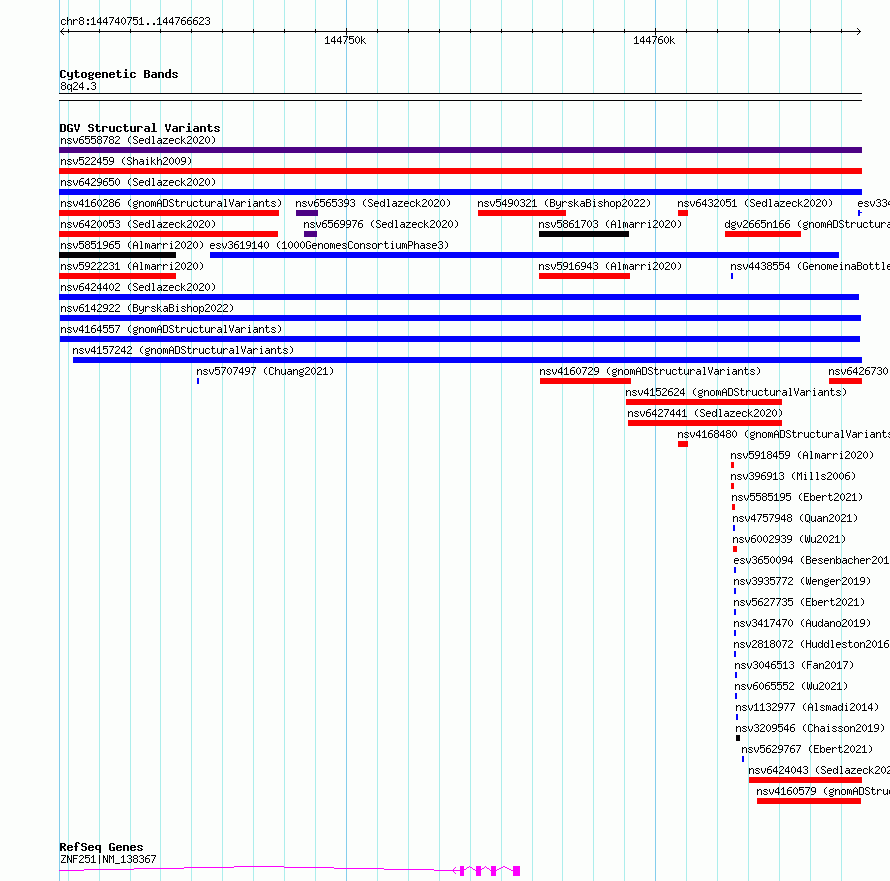Select the red nsv6427441 variant bar

tap(705, 423)
